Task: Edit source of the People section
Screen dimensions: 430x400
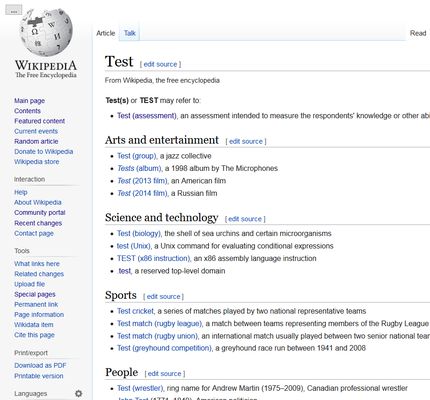Action: pos(164,374)
